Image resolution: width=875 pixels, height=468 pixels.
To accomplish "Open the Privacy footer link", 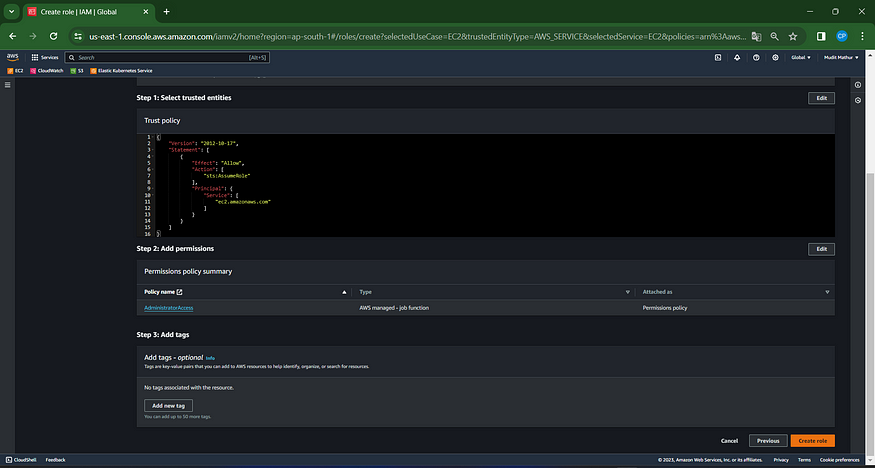I will [x=781, y=460].
